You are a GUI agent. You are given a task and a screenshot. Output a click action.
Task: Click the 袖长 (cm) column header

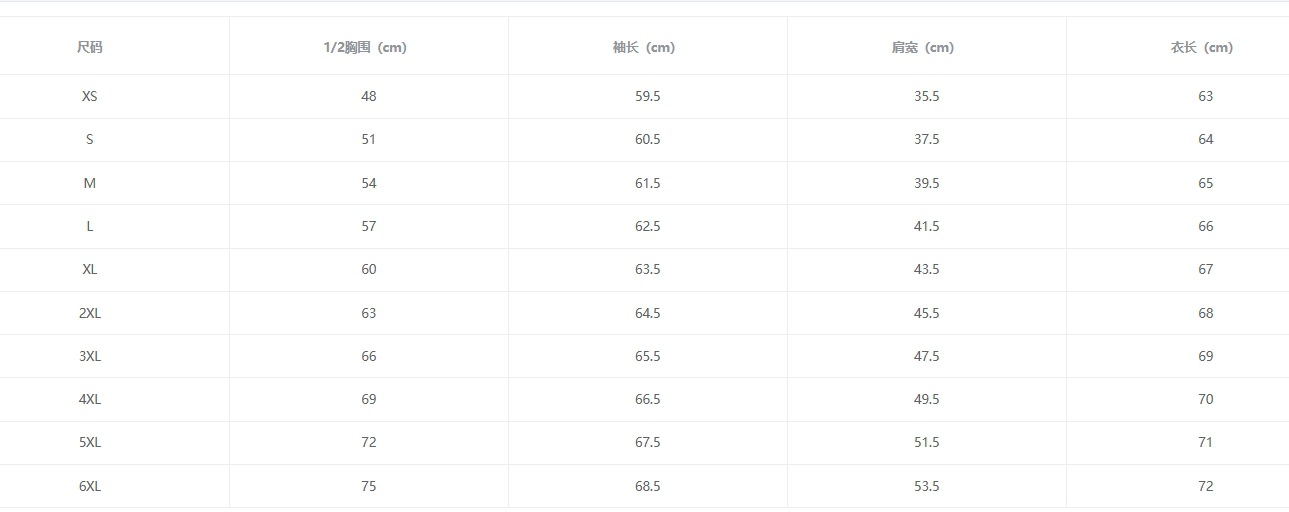click(647, 47)
